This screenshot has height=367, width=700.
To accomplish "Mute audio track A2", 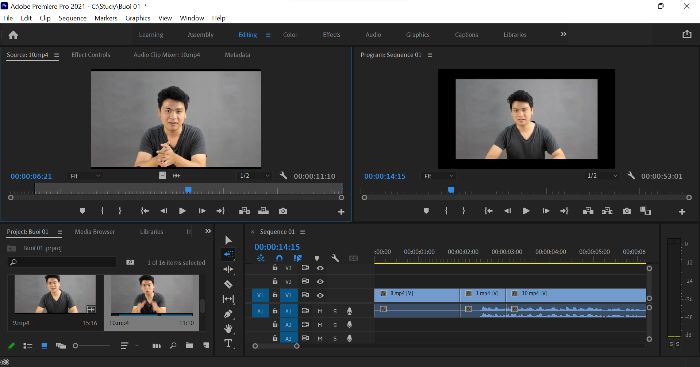I will pyautogui.click(x=320, y=325).
